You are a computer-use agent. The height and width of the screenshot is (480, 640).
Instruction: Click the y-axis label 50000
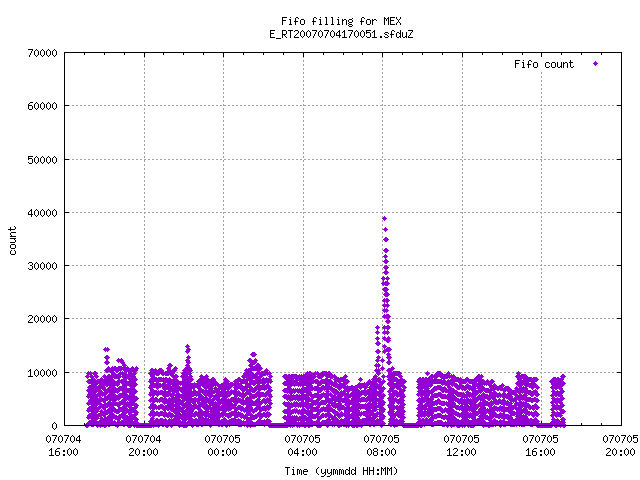(x=42, y=160)
